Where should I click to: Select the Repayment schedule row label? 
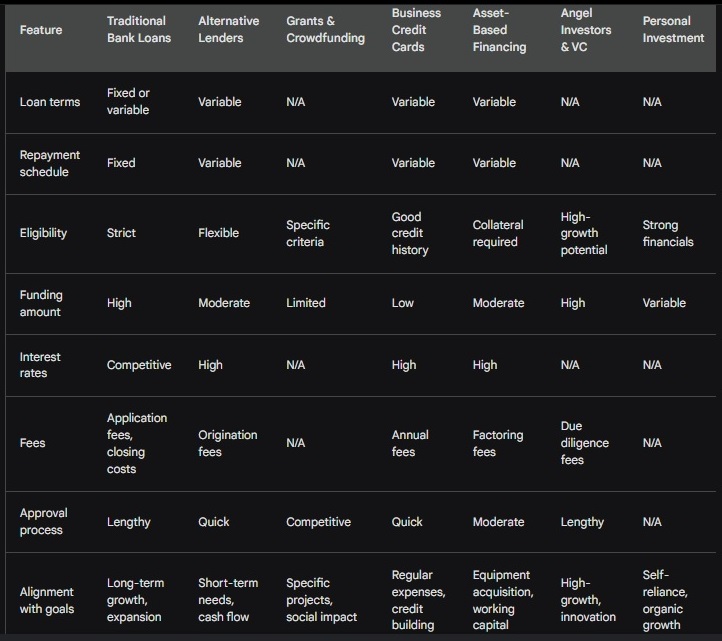50,163
